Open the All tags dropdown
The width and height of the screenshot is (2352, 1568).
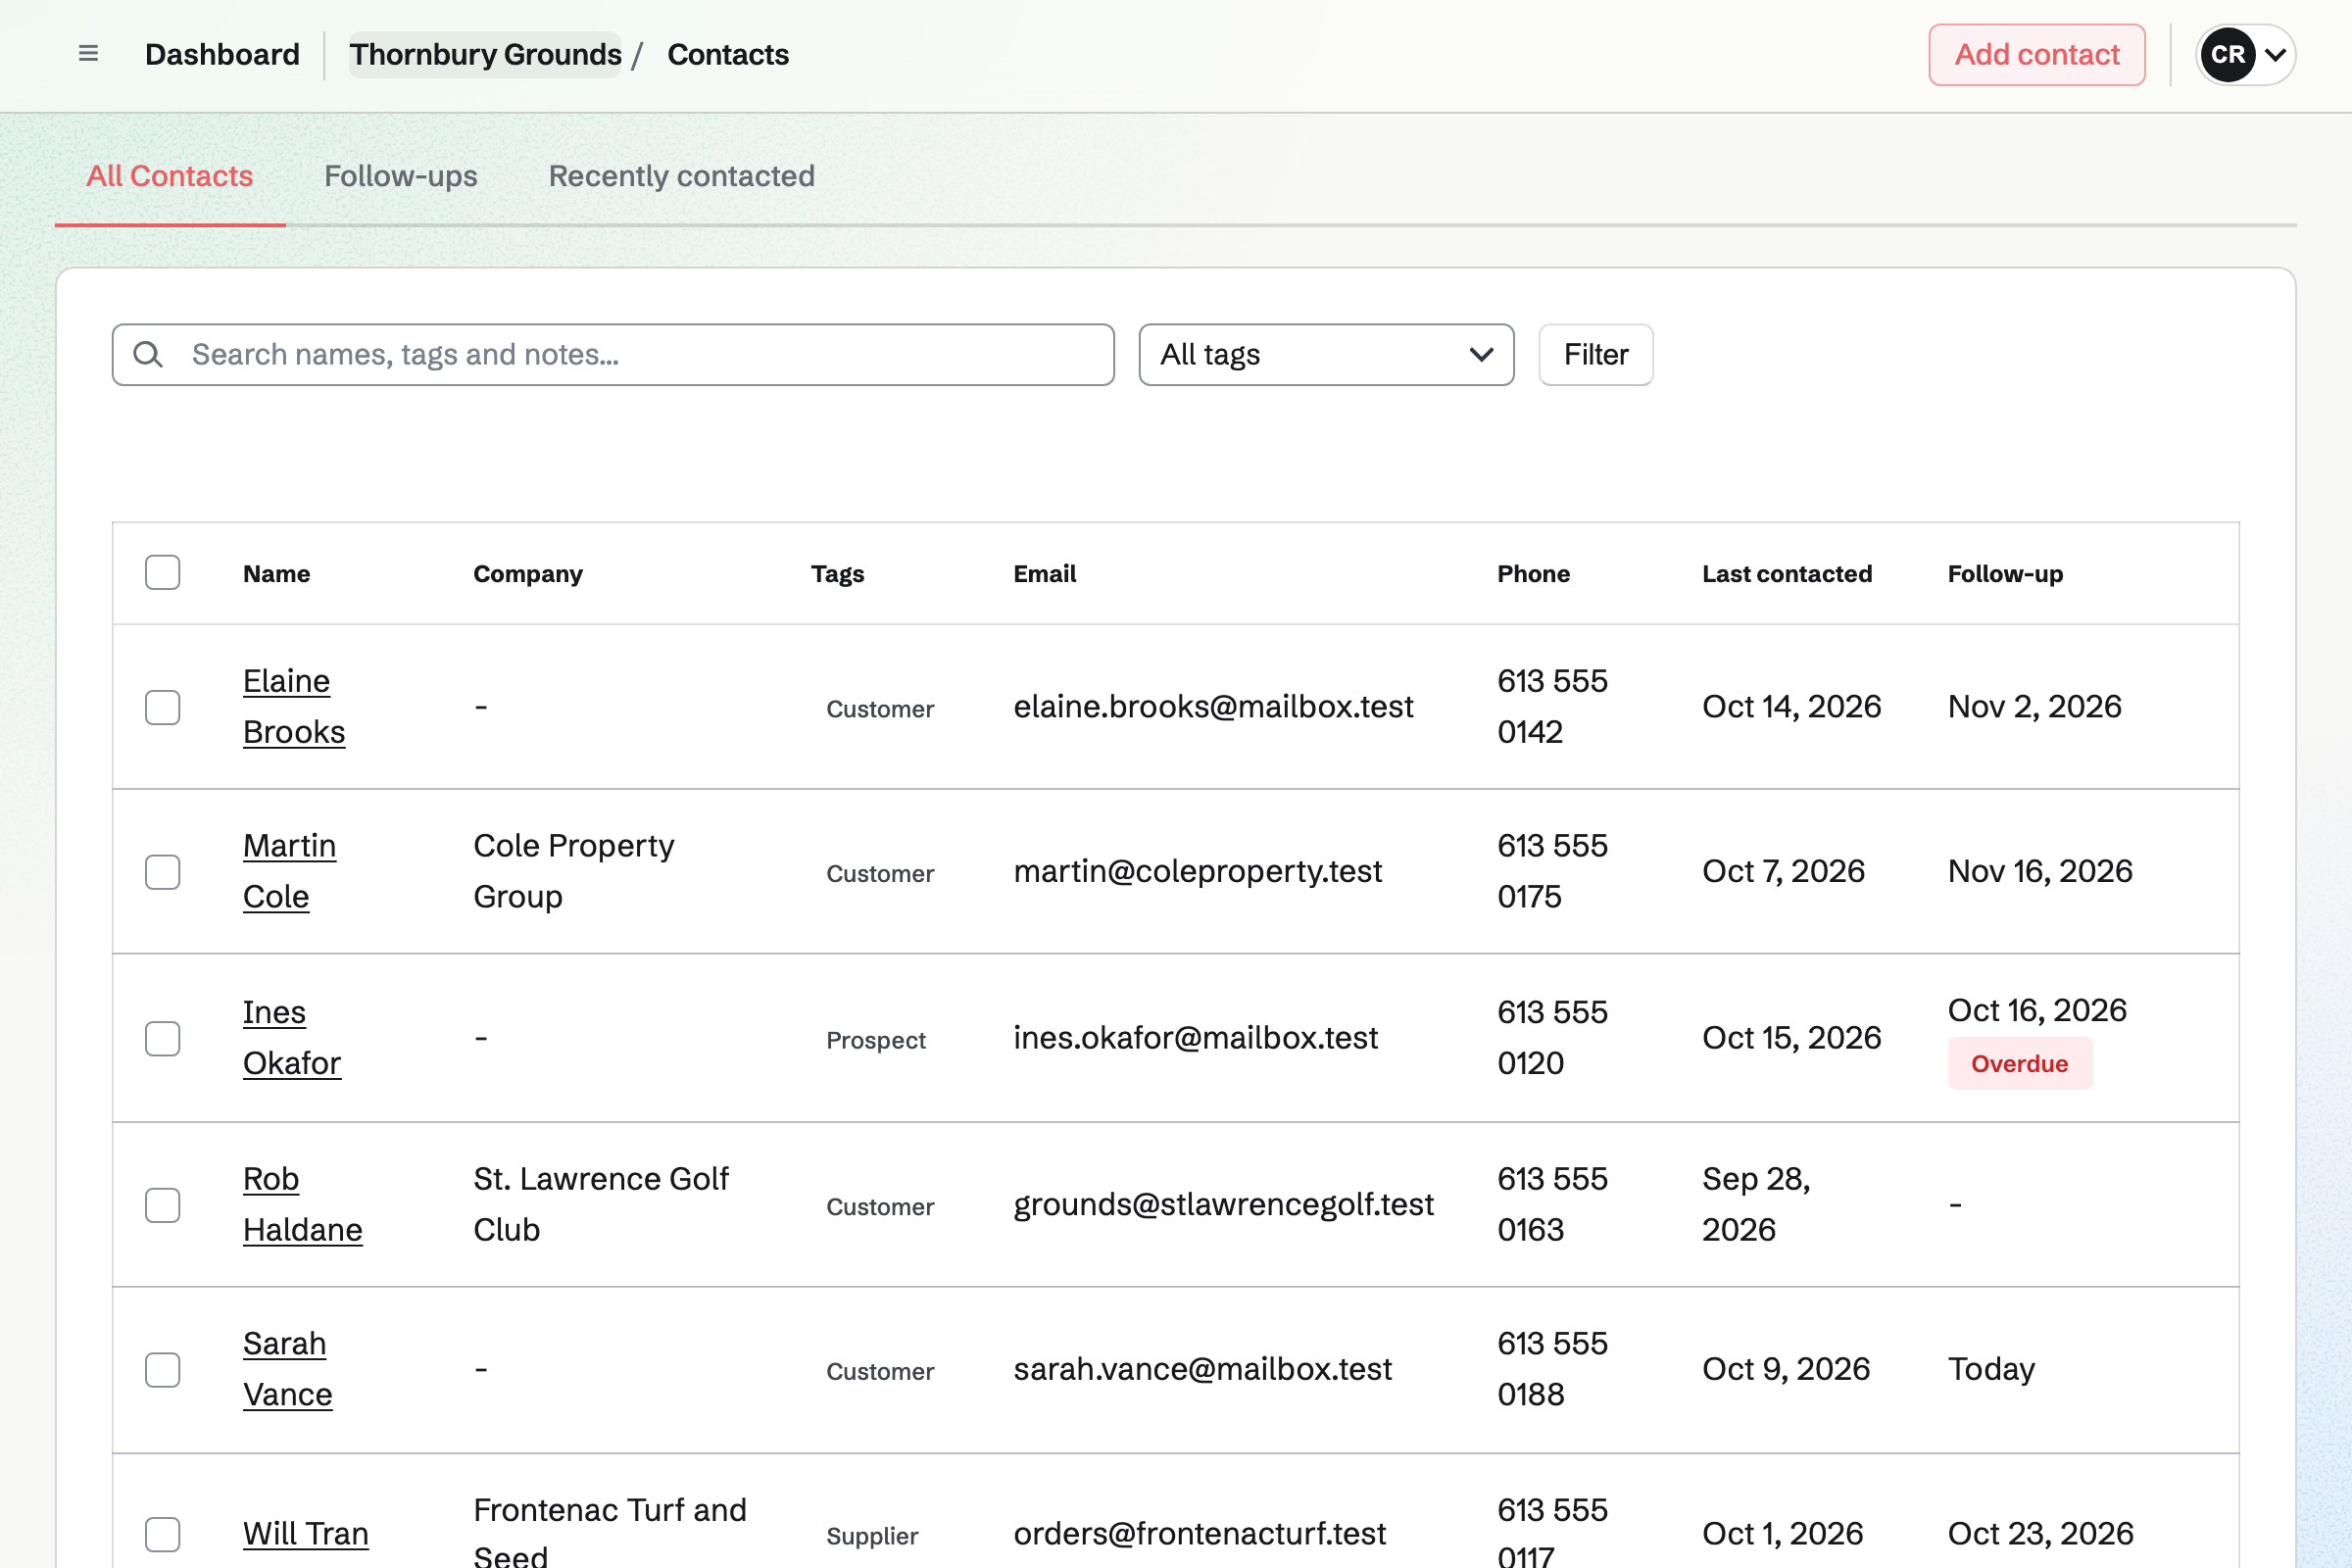point(1326,354)
